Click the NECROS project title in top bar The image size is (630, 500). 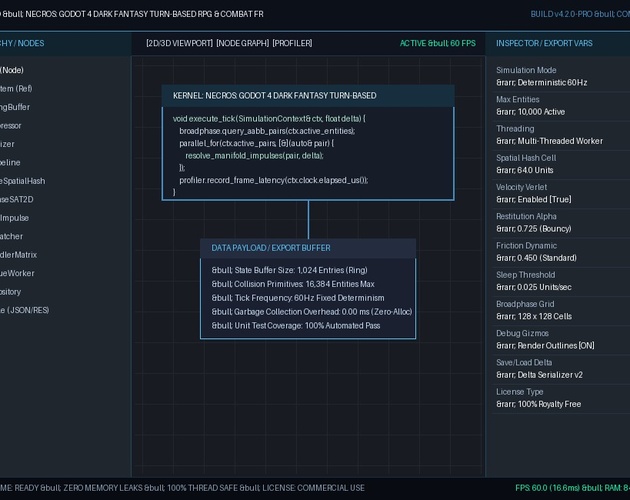click(x=145, y=14)
